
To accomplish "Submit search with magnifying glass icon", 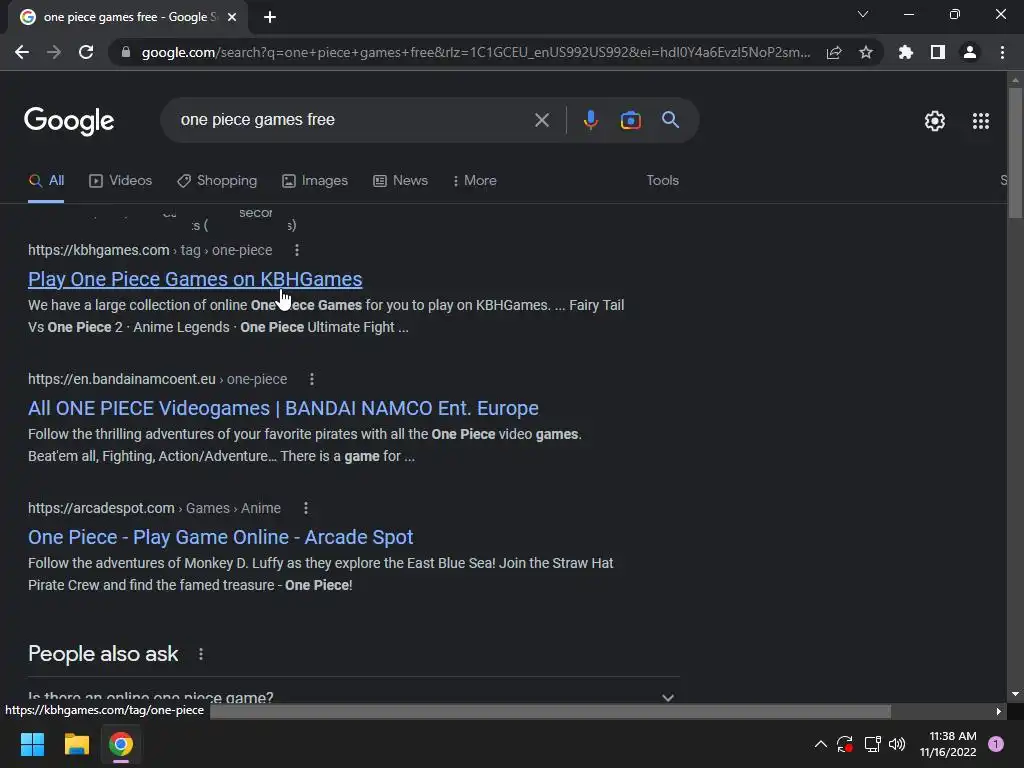I will point(670,120).
